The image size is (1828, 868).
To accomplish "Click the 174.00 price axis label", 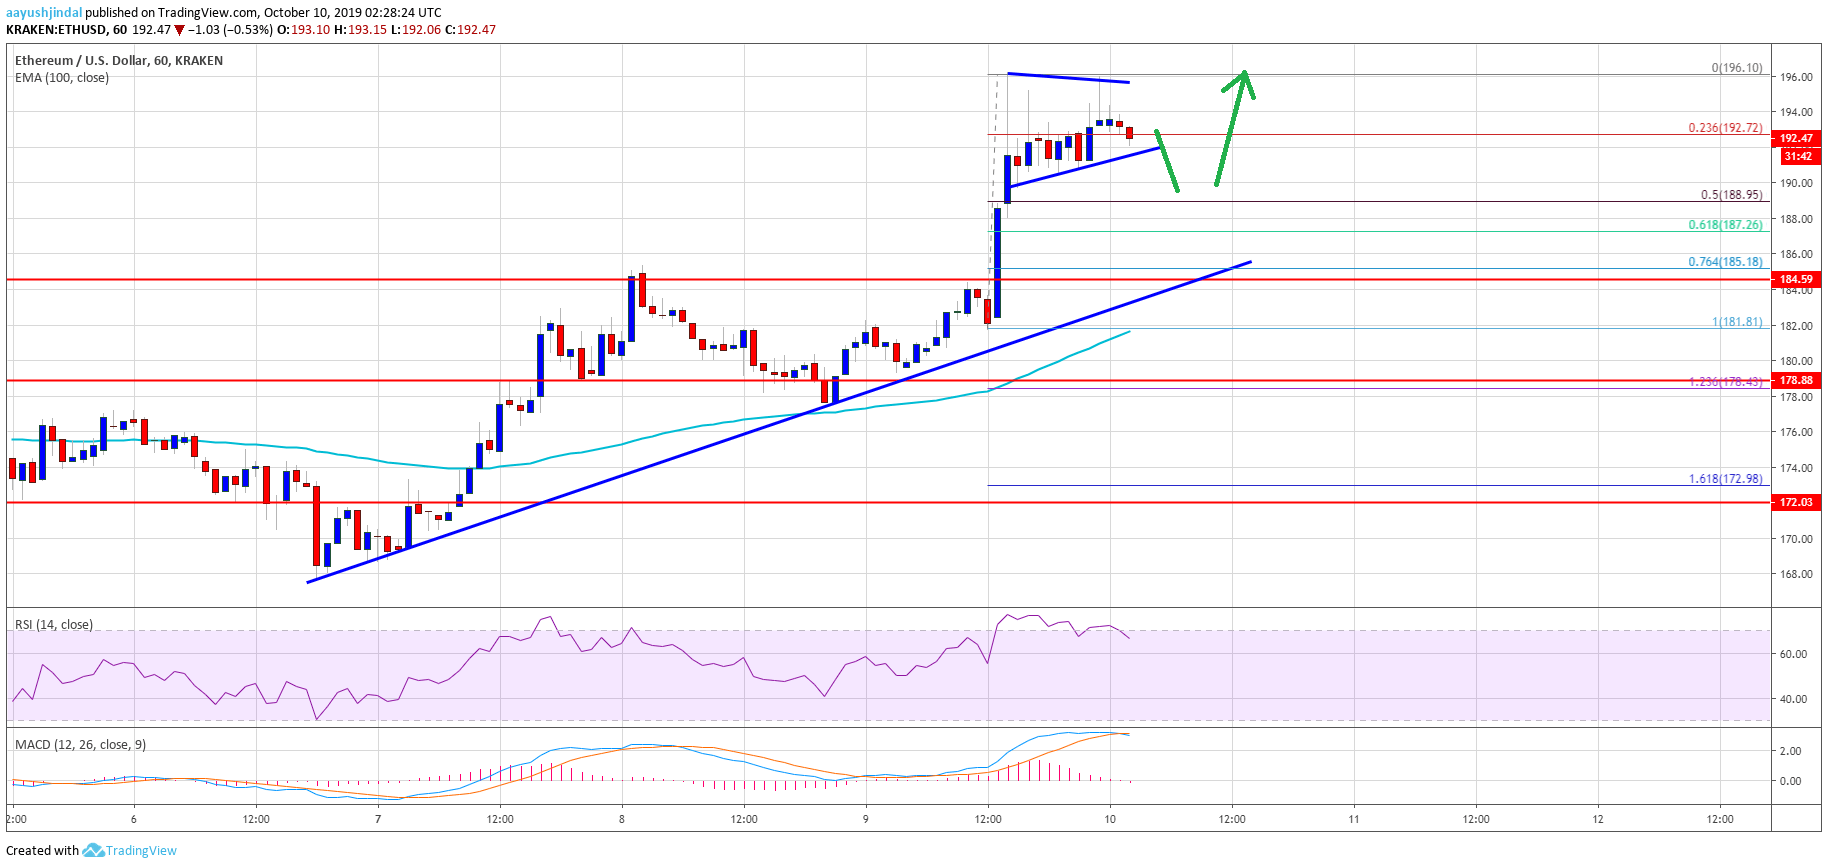I will pos(1796,468).
